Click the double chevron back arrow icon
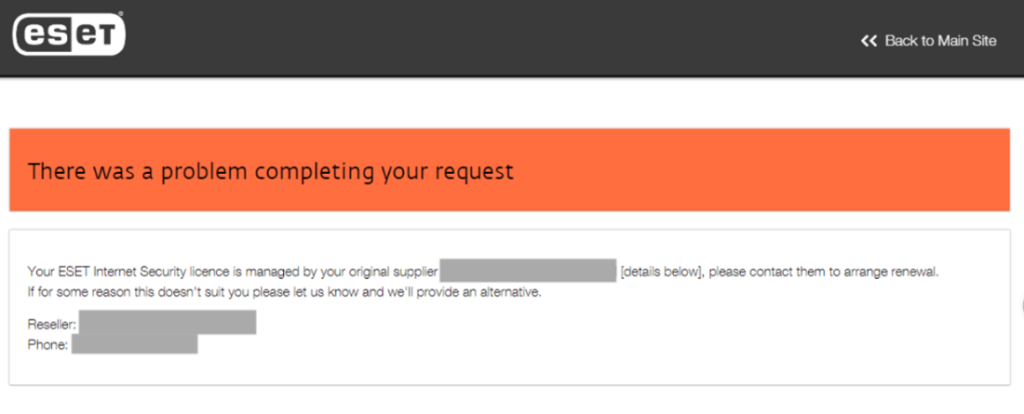1024x414 pixels. pos(868,41)
